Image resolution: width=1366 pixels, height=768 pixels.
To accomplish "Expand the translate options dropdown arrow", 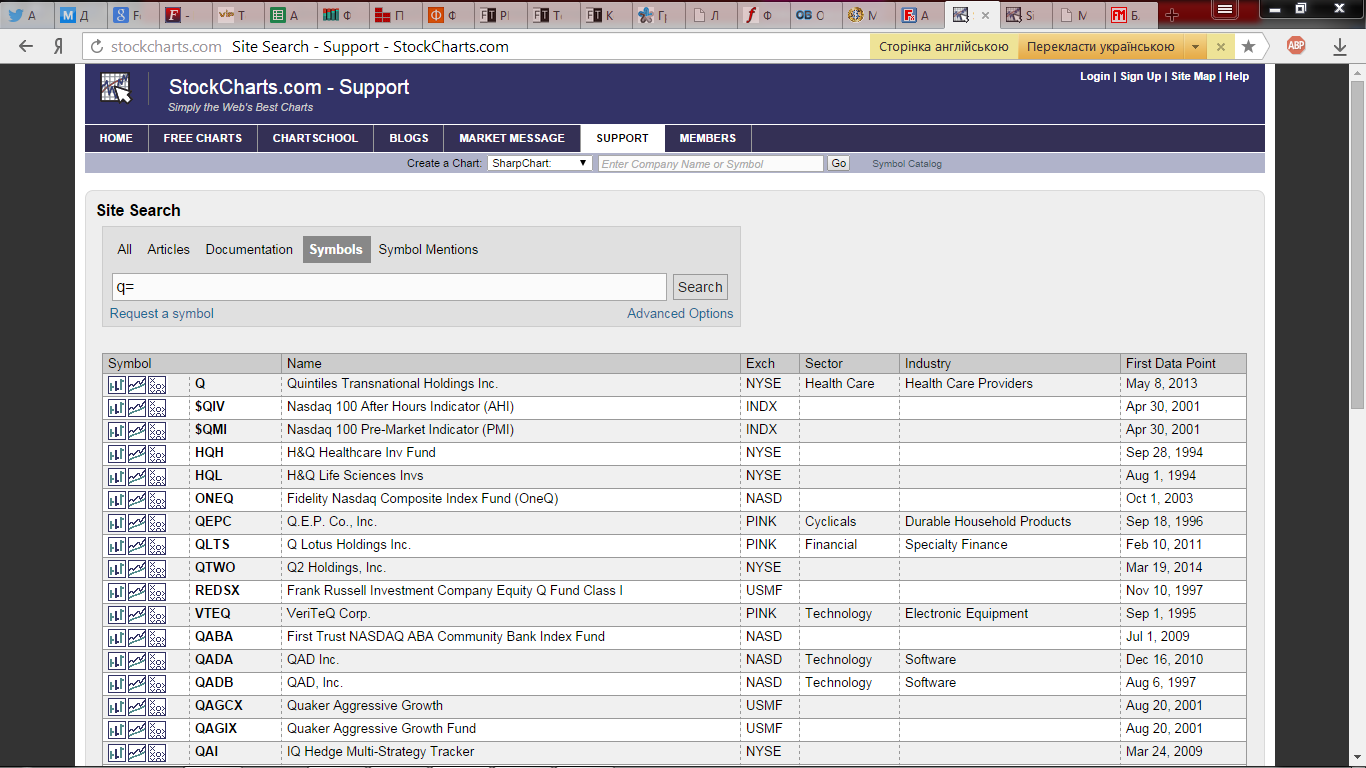I will [x=1196, y=46].
